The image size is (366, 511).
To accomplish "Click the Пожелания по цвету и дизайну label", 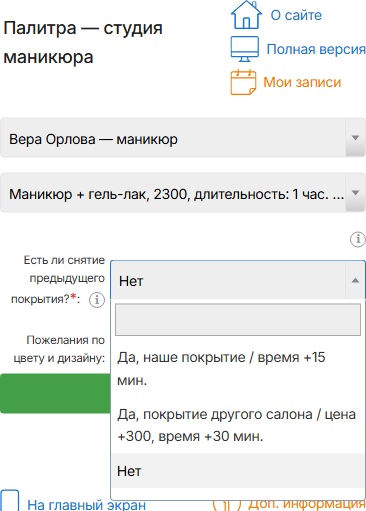I will click(x=59, y=349).
